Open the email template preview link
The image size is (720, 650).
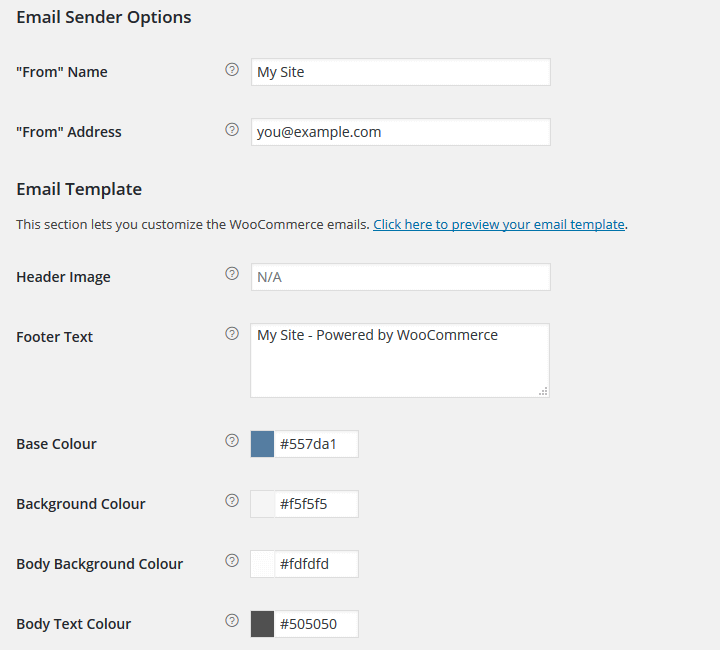[x=499, y=225]
